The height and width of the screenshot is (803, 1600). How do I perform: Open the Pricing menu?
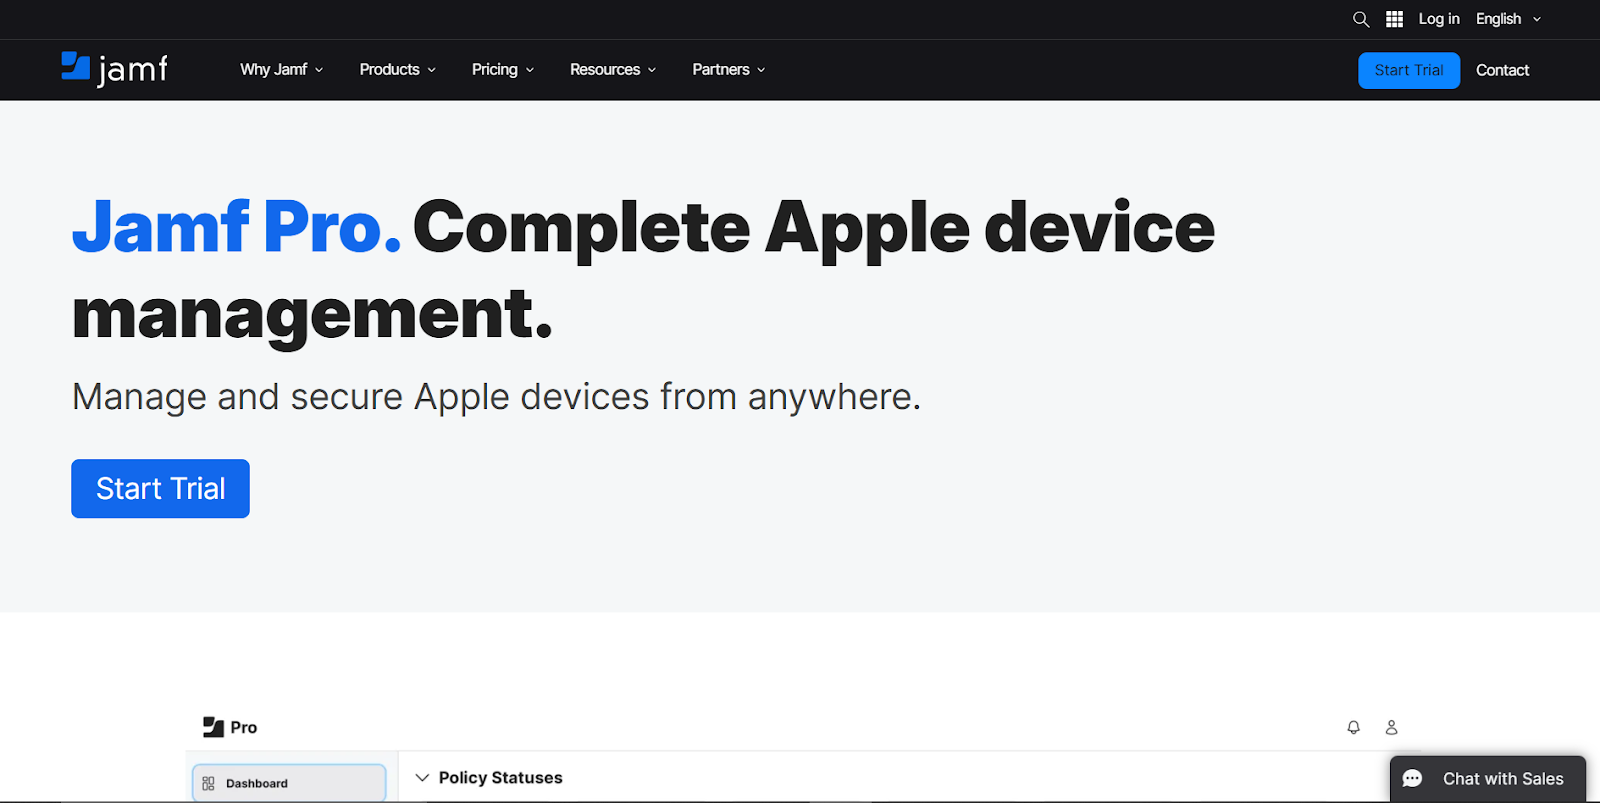502,69
